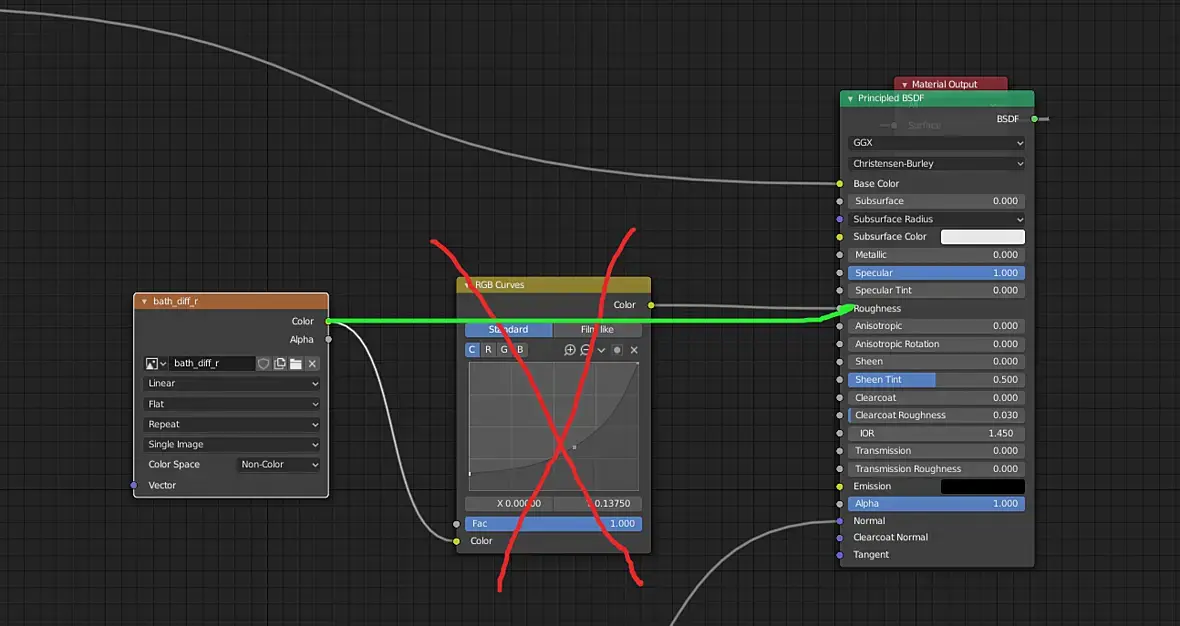
Task: Click the Base Color input socket
Action: click(840, 184)
